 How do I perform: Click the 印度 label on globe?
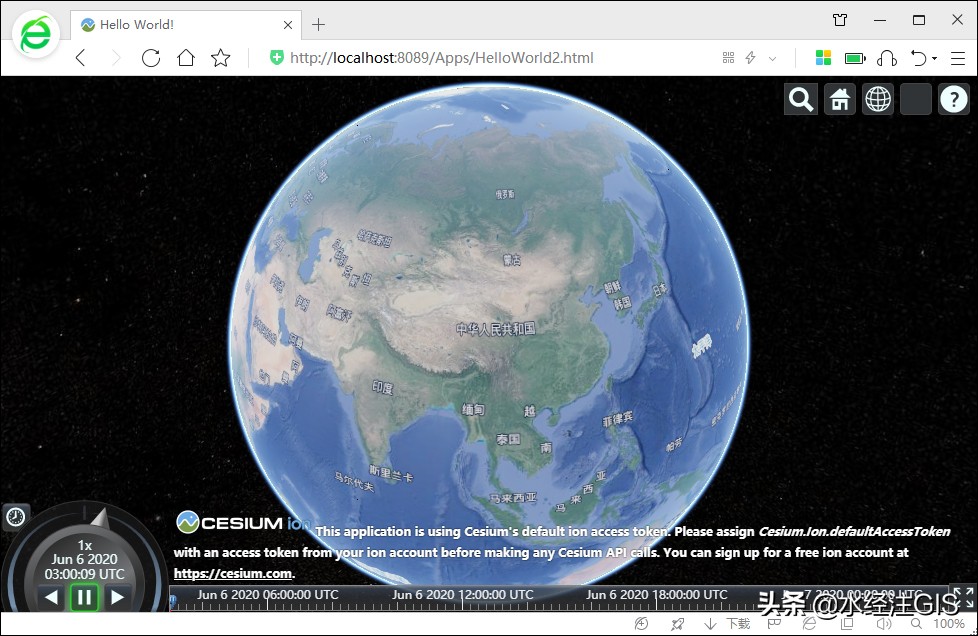coord(382,387)
